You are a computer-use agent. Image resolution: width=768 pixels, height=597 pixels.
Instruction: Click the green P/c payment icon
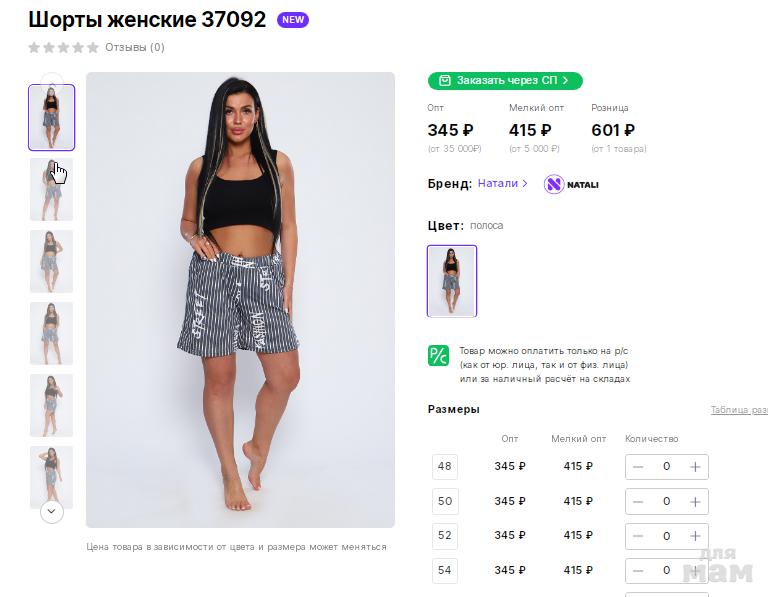(438, 355)
